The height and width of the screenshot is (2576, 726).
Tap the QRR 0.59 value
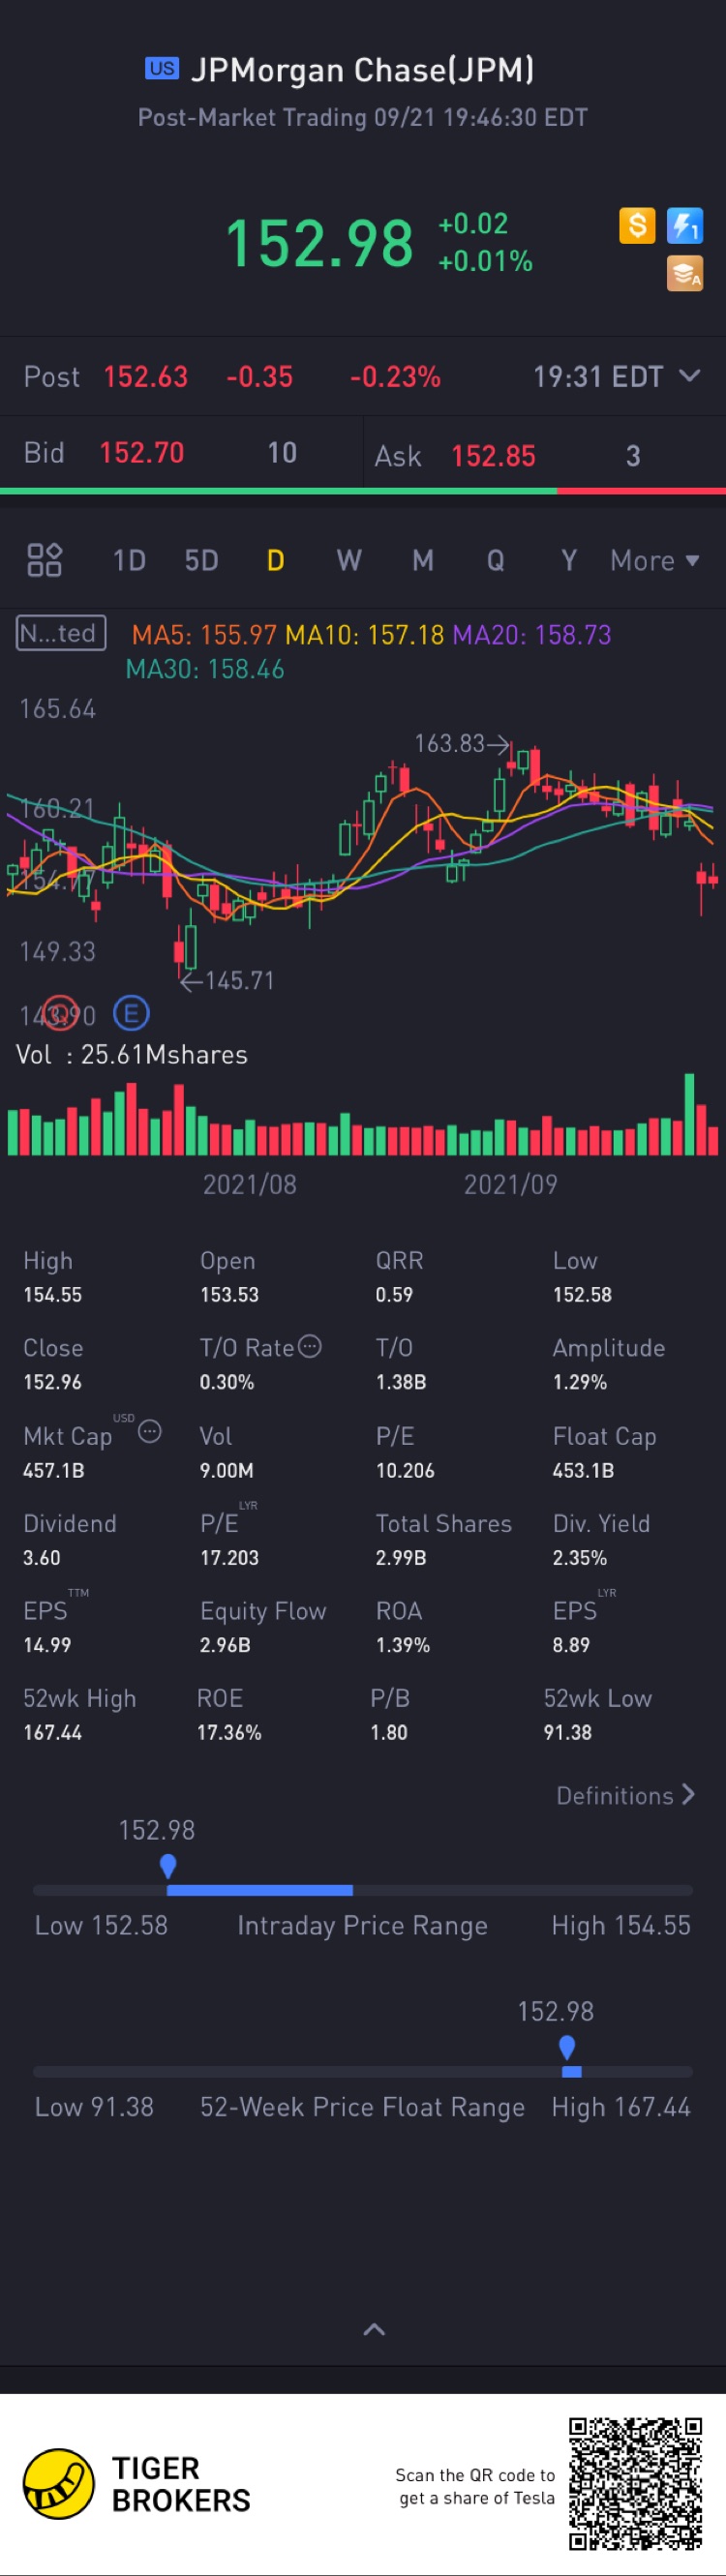(394, 1294)
